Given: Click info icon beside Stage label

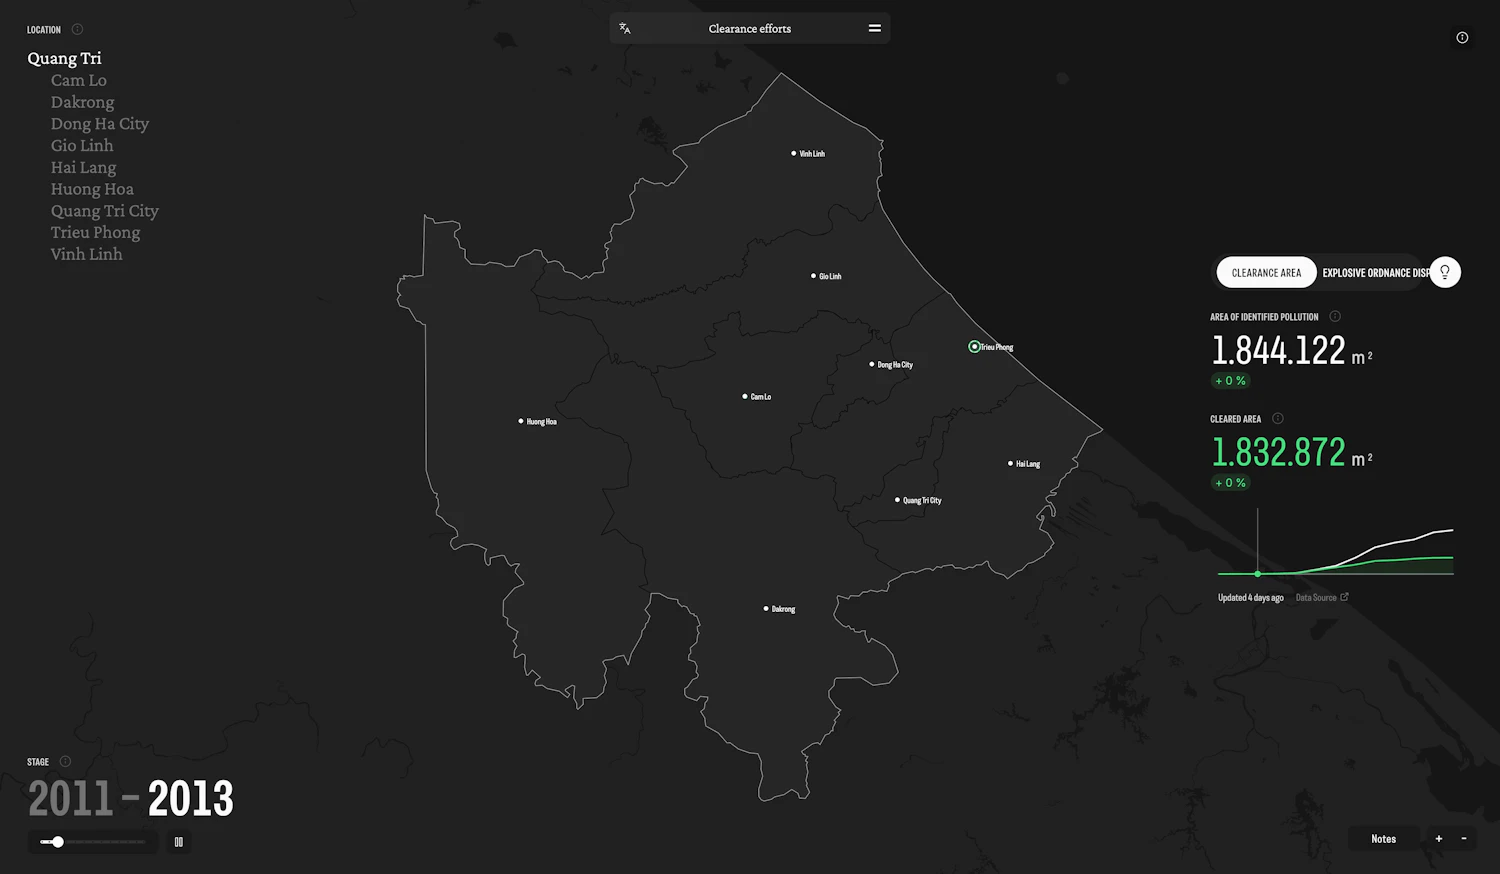Looking at the screenshot, I should tap(65, 762).
